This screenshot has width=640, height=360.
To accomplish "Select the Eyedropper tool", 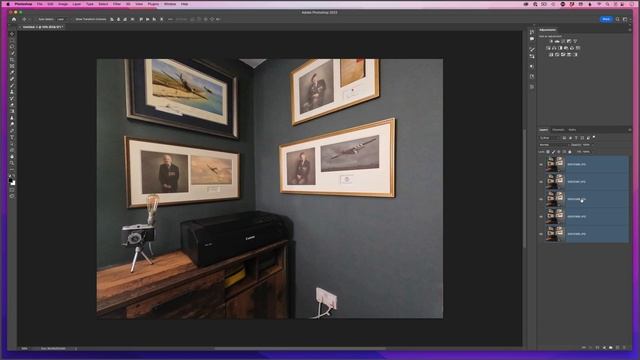I will tap(12, 72).
